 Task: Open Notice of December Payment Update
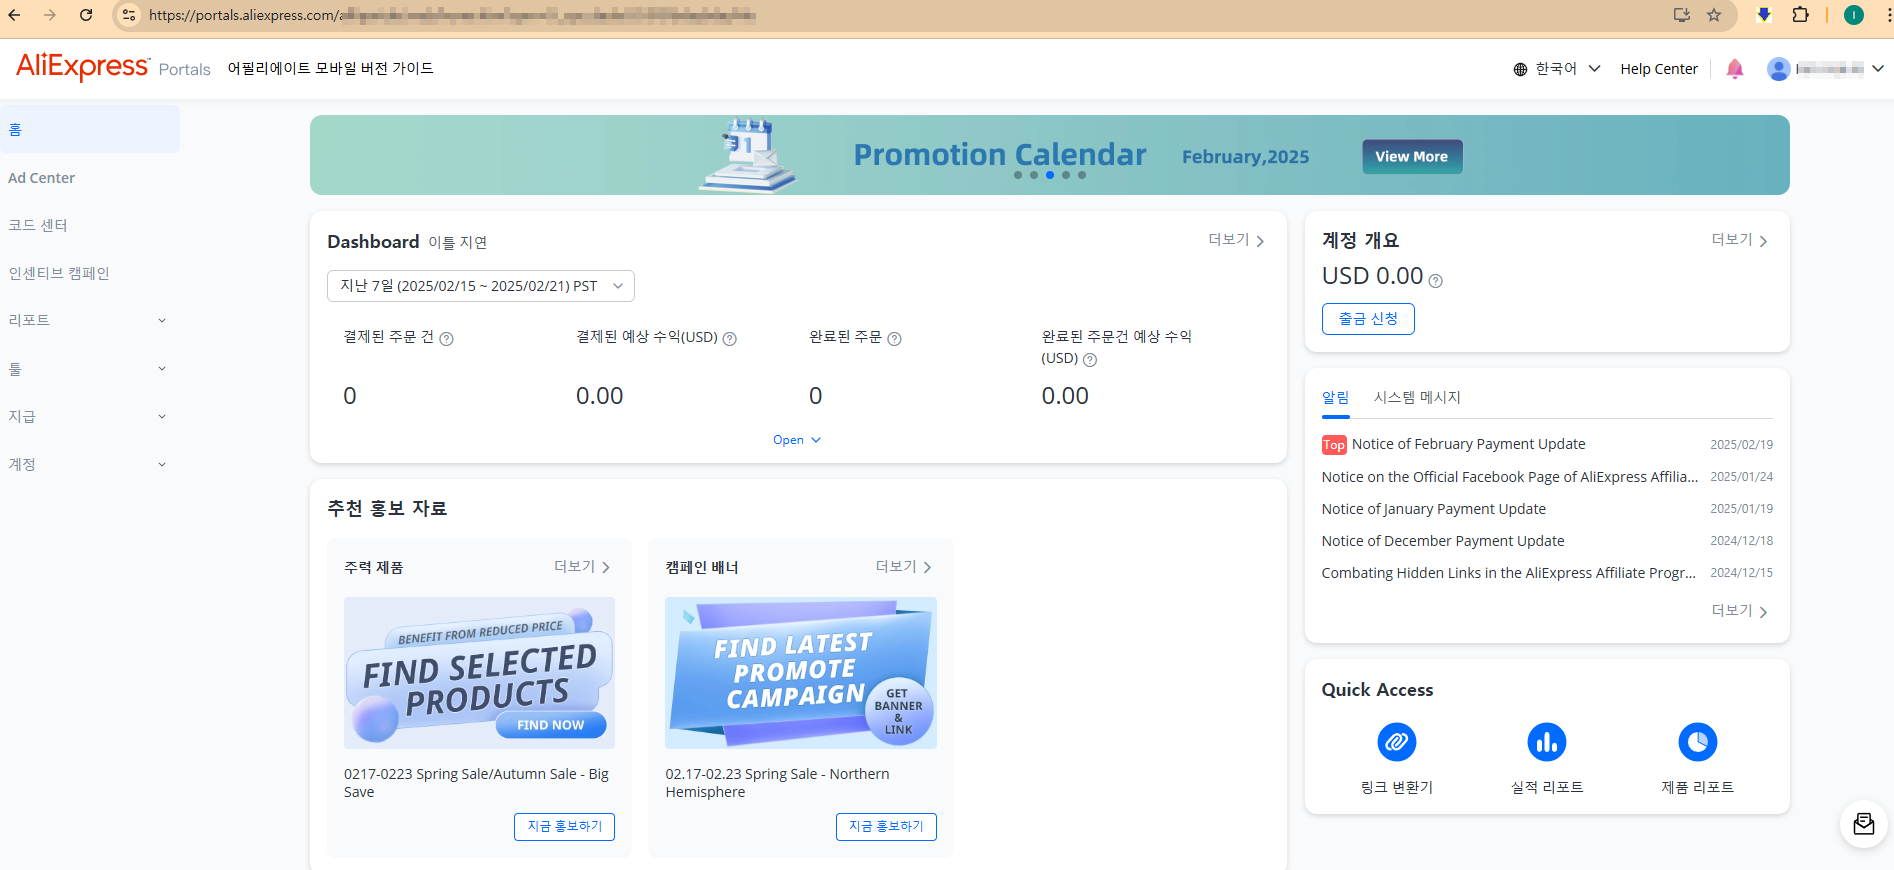click(x=1443, y=541)
